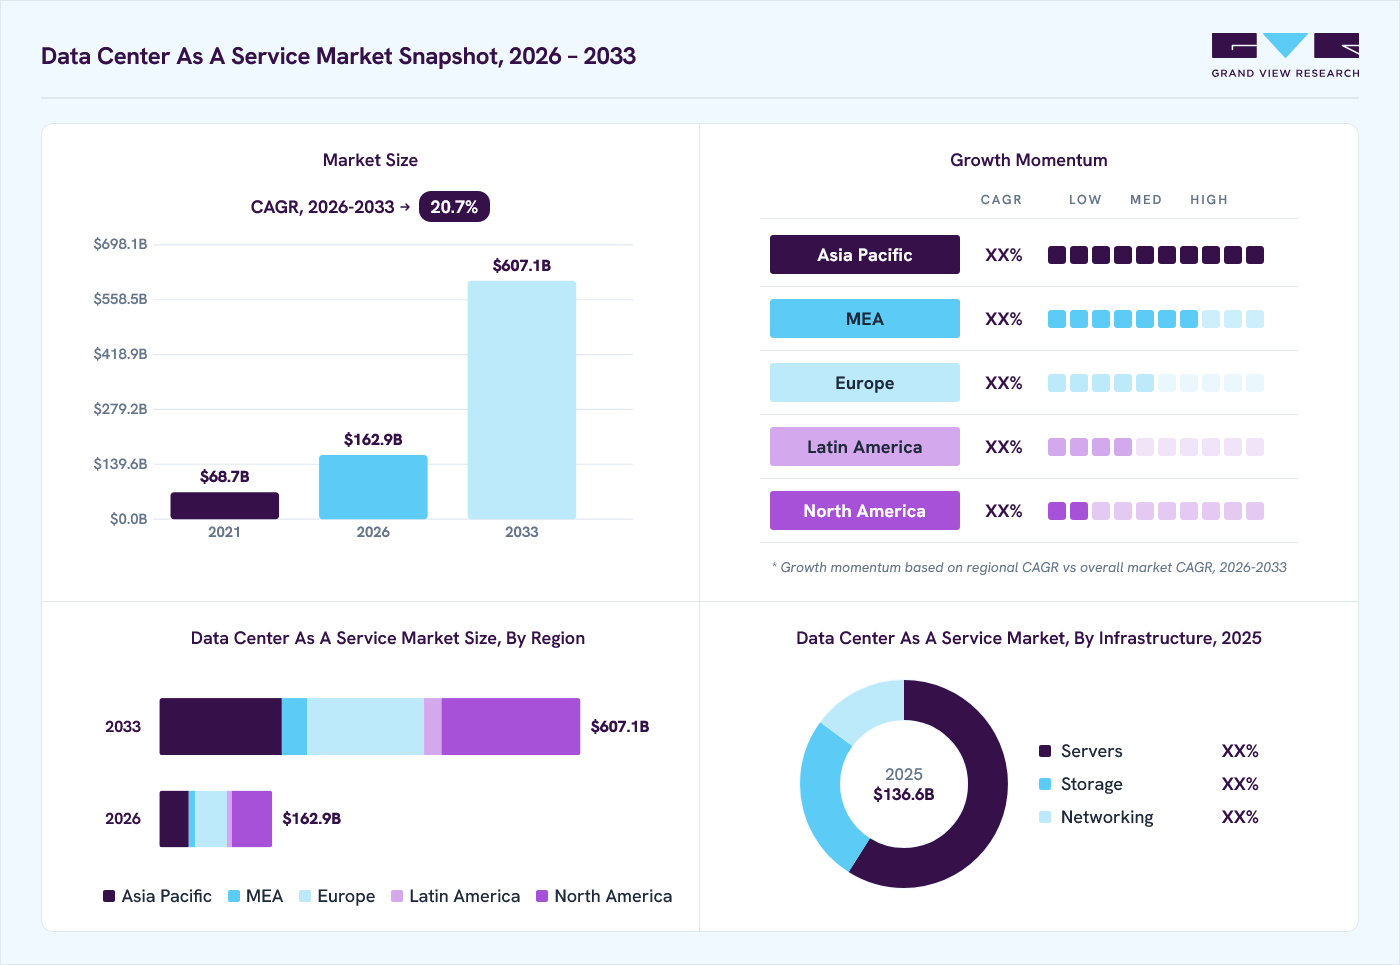Select the Latin America region label
The width and height of the screenshot is (1400, 965).
[x=865, y=447]
